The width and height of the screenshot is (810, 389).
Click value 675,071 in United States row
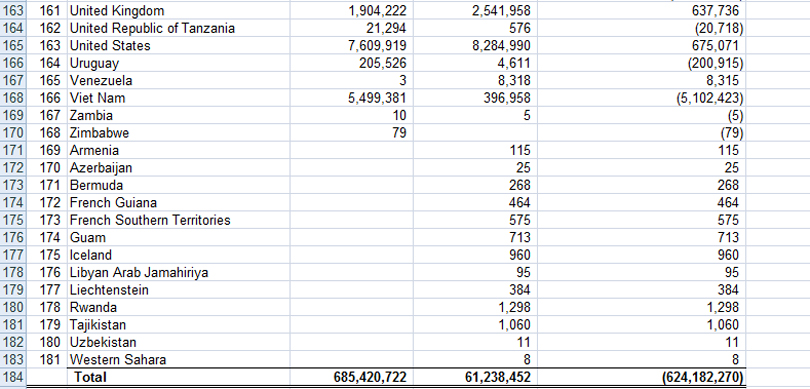point(641,45)
